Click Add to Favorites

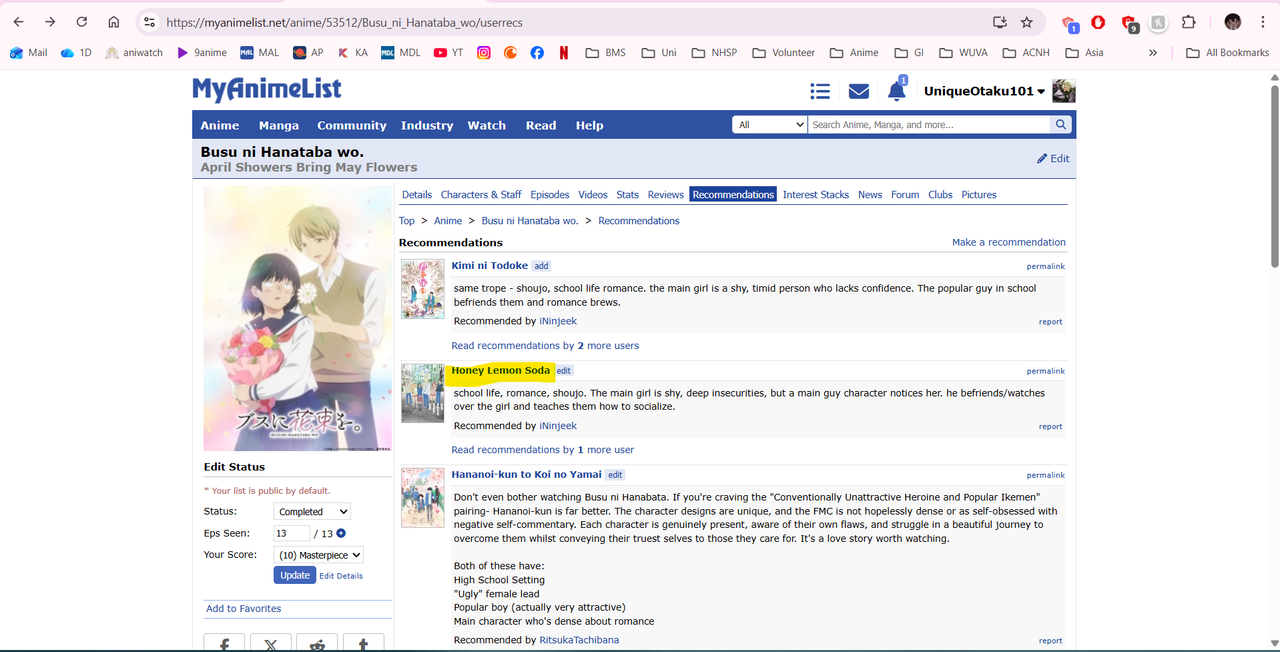[243, 608]
